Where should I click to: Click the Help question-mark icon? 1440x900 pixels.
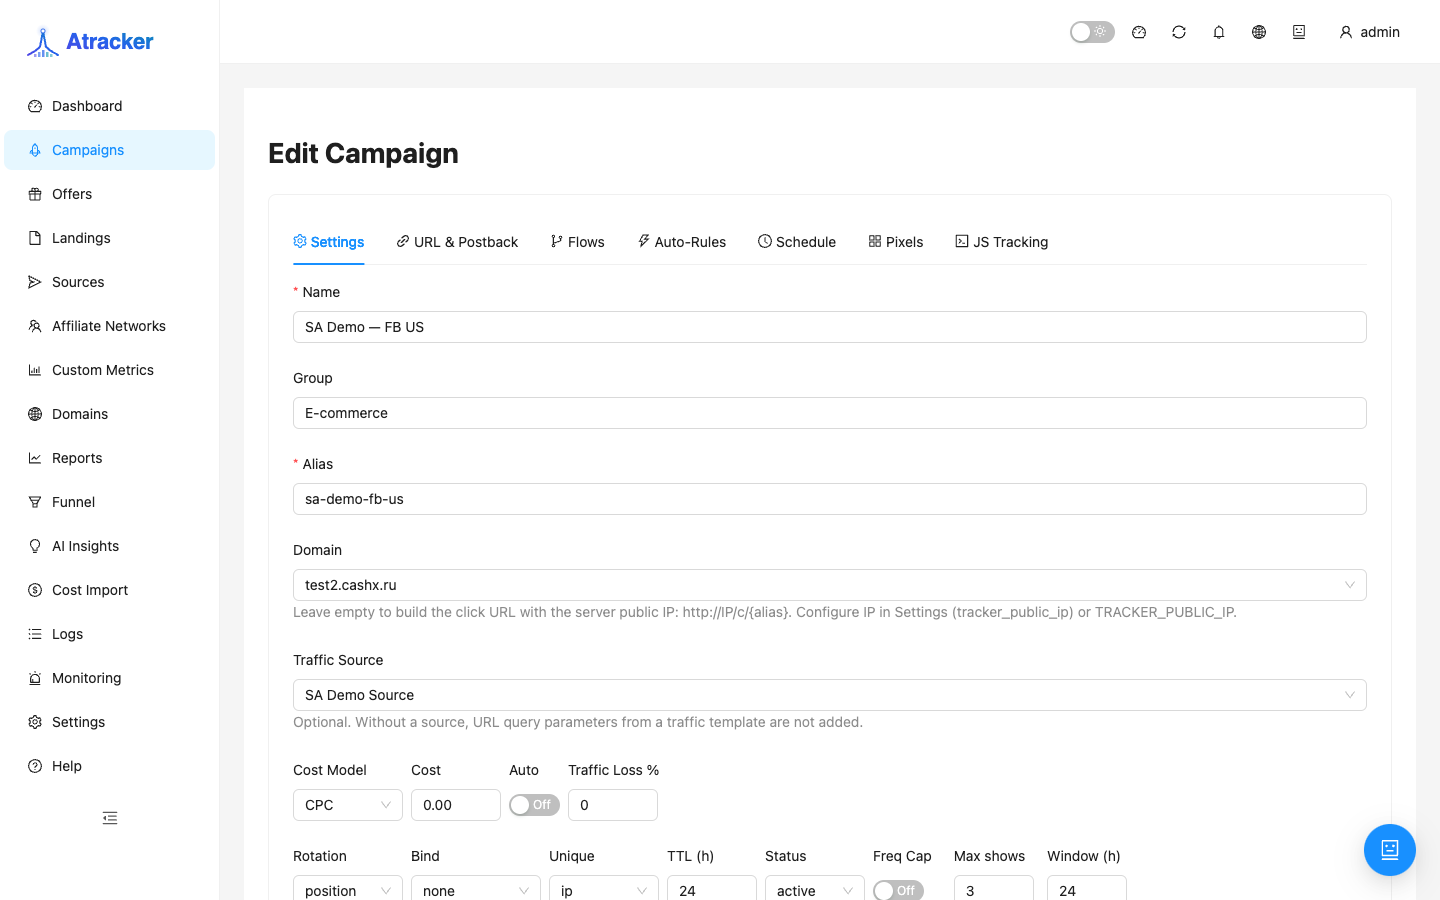[35, 766]
